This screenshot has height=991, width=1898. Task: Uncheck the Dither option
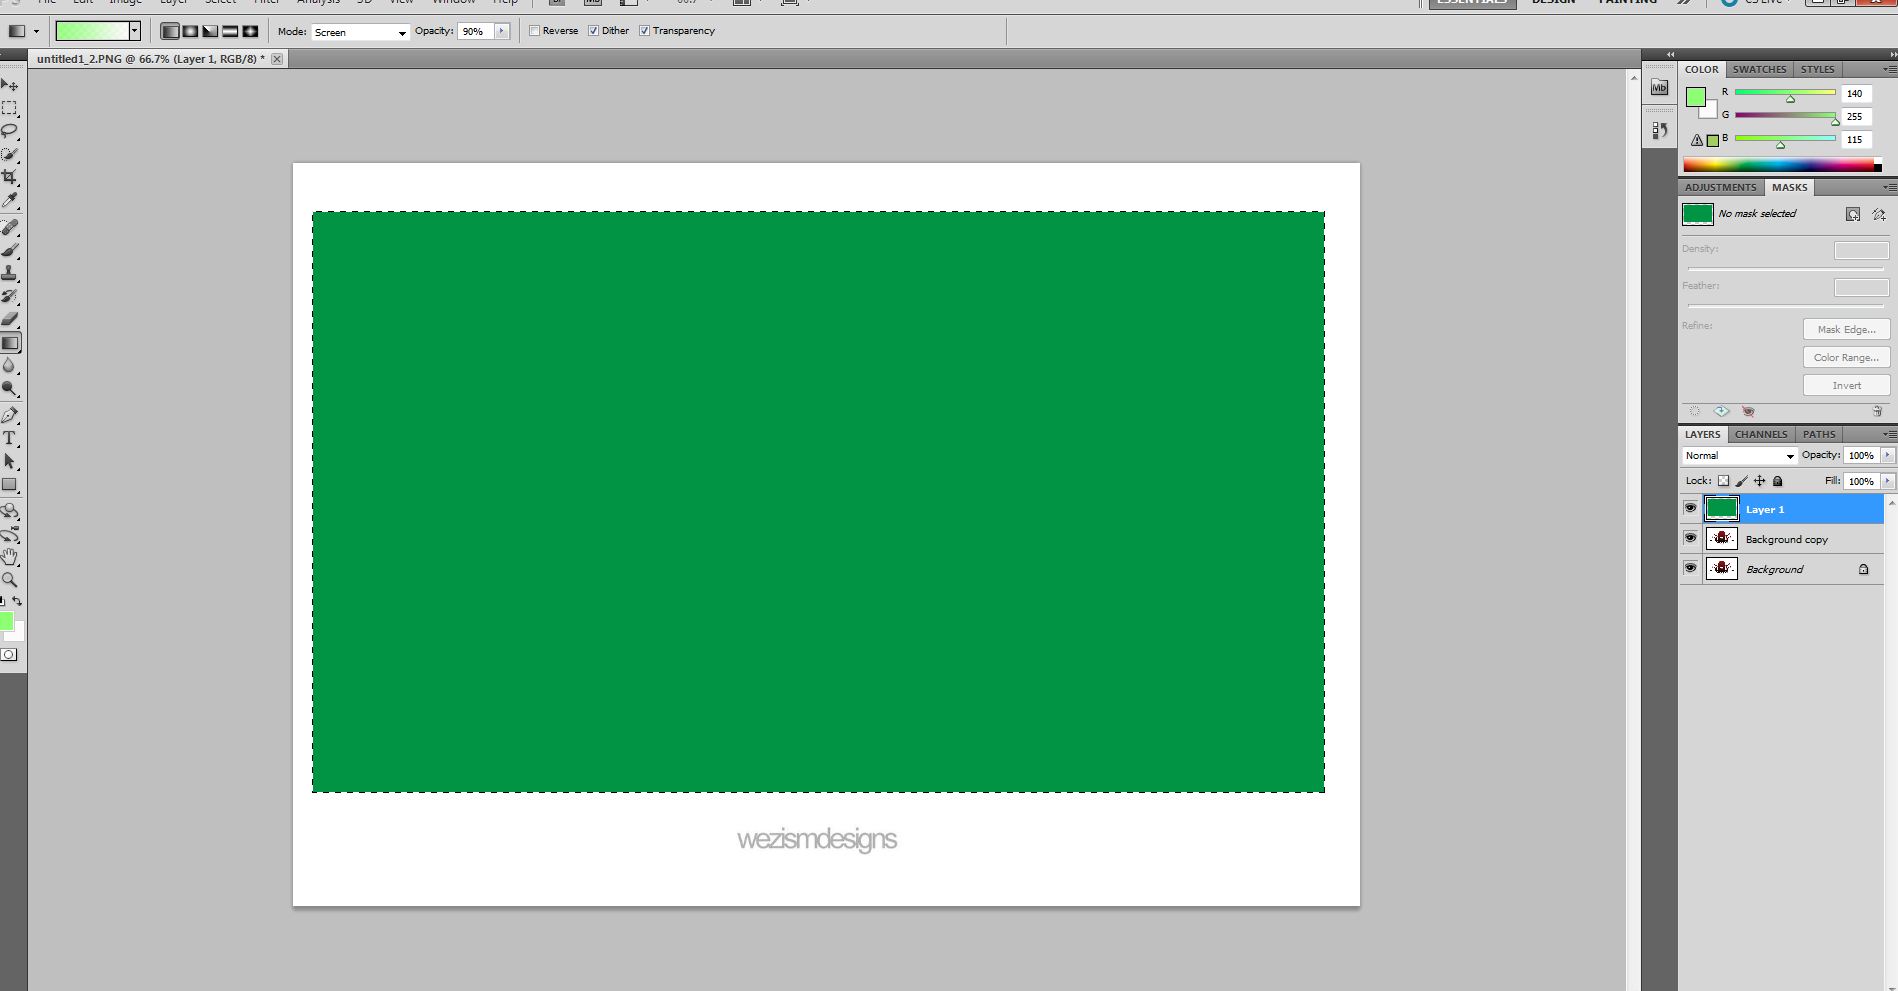click(594, 31)
